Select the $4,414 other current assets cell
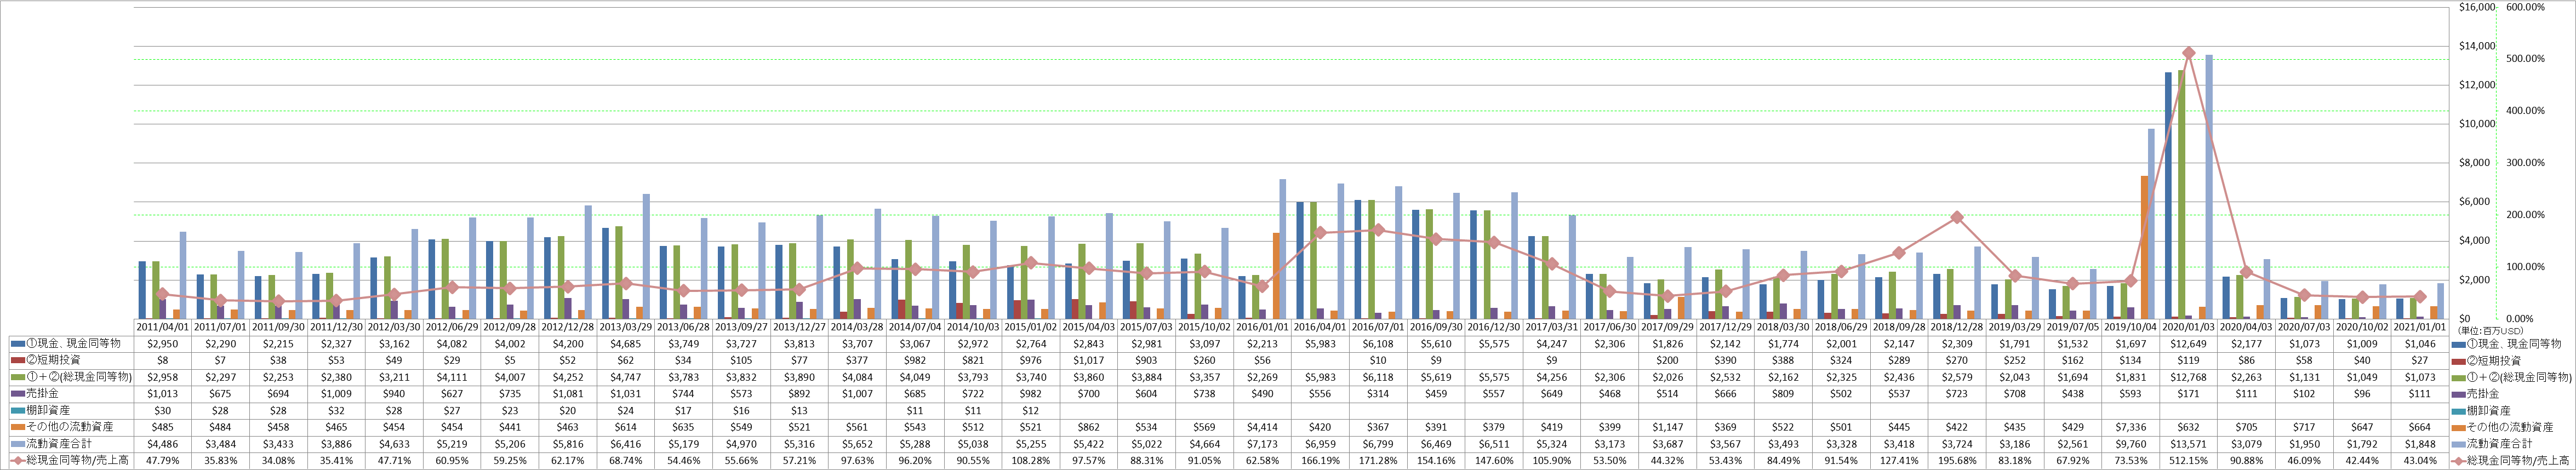The width and height of the screenshot is (2576, 470). pyautogui.click(x=1262, y=427)
